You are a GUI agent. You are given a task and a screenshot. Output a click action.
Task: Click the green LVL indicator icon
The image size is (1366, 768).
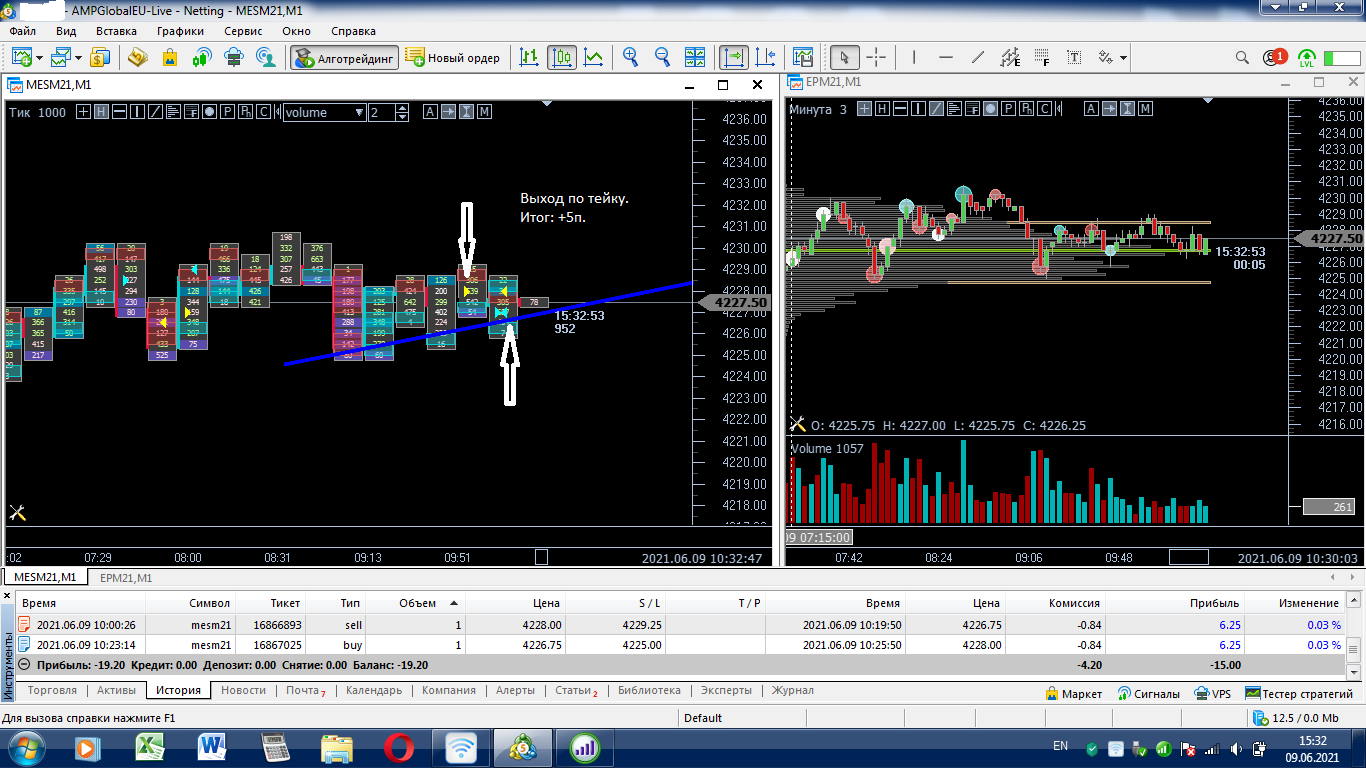pyautogui.click(x=1307, y=58)
